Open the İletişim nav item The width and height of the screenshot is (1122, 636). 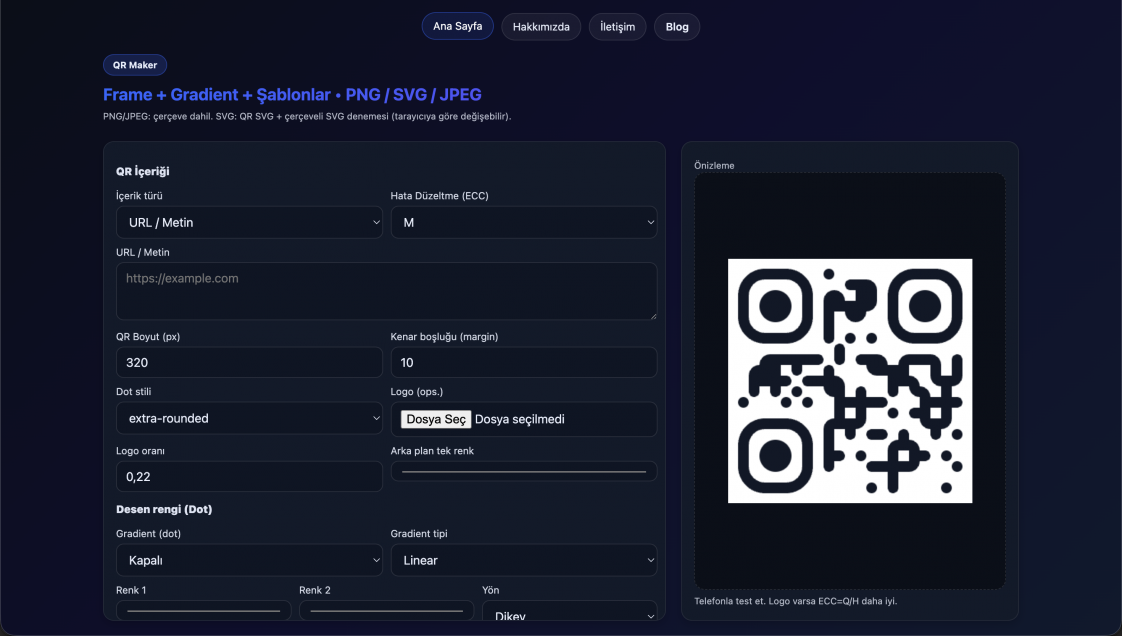click(617, 27)
